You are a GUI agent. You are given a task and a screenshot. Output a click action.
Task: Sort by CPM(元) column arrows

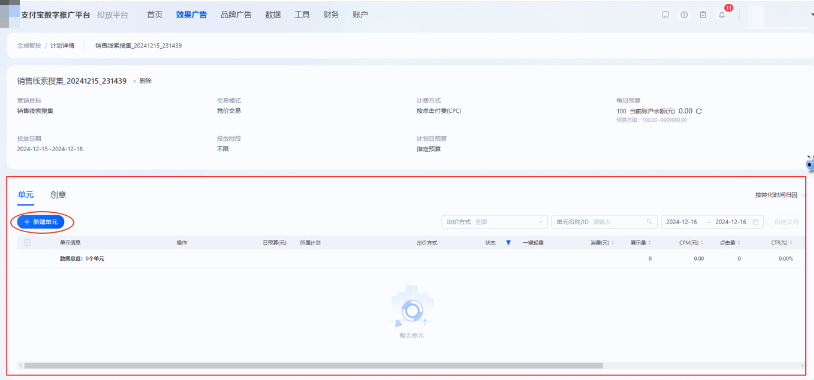click(702, 242)
